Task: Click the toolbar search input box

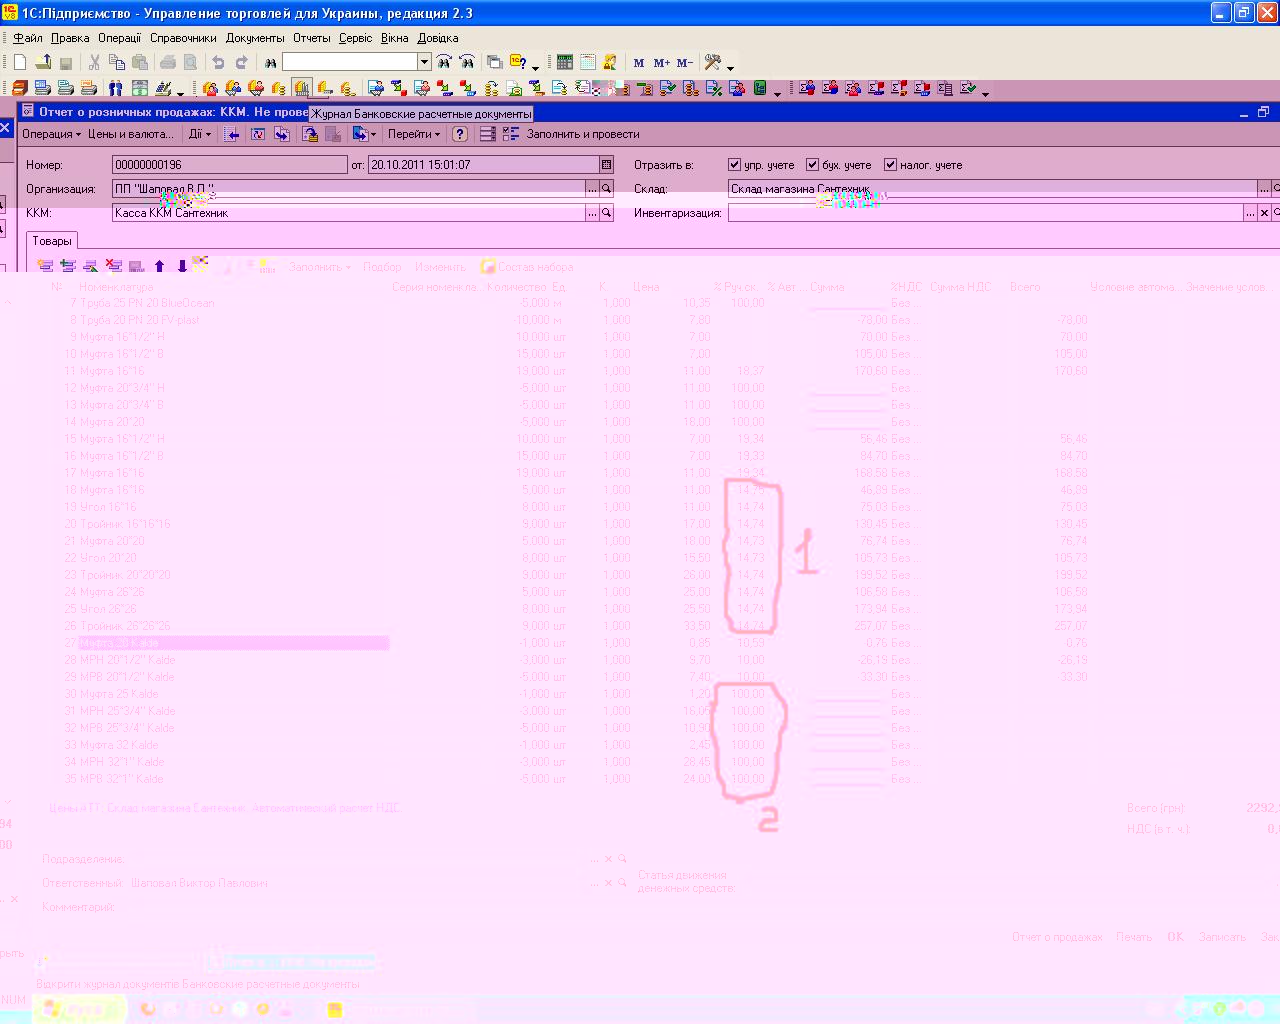Action: click(x=350, y=62)
